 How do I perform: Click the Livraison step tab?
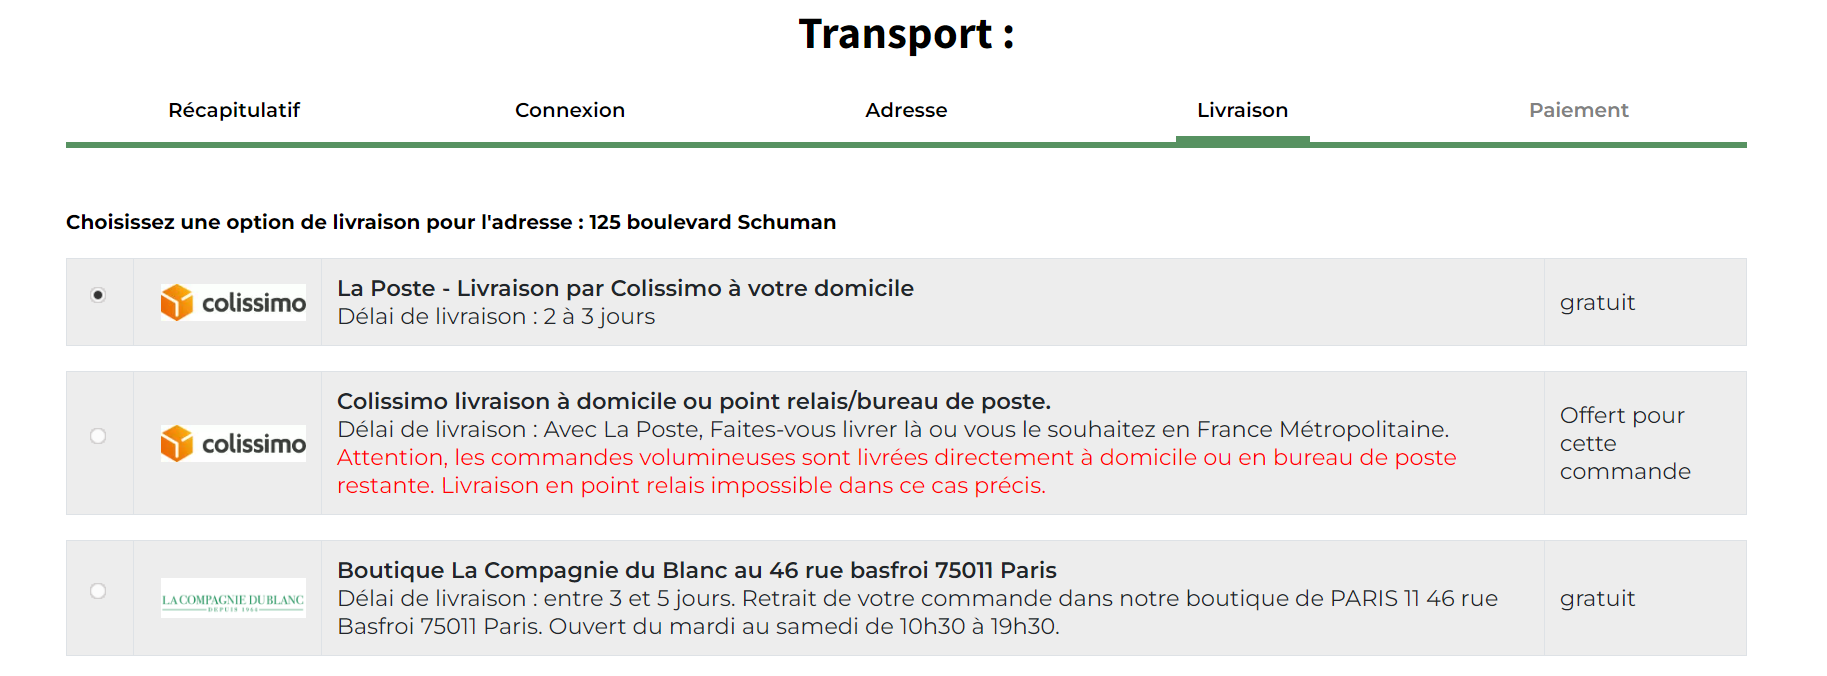click(1242, 110)
